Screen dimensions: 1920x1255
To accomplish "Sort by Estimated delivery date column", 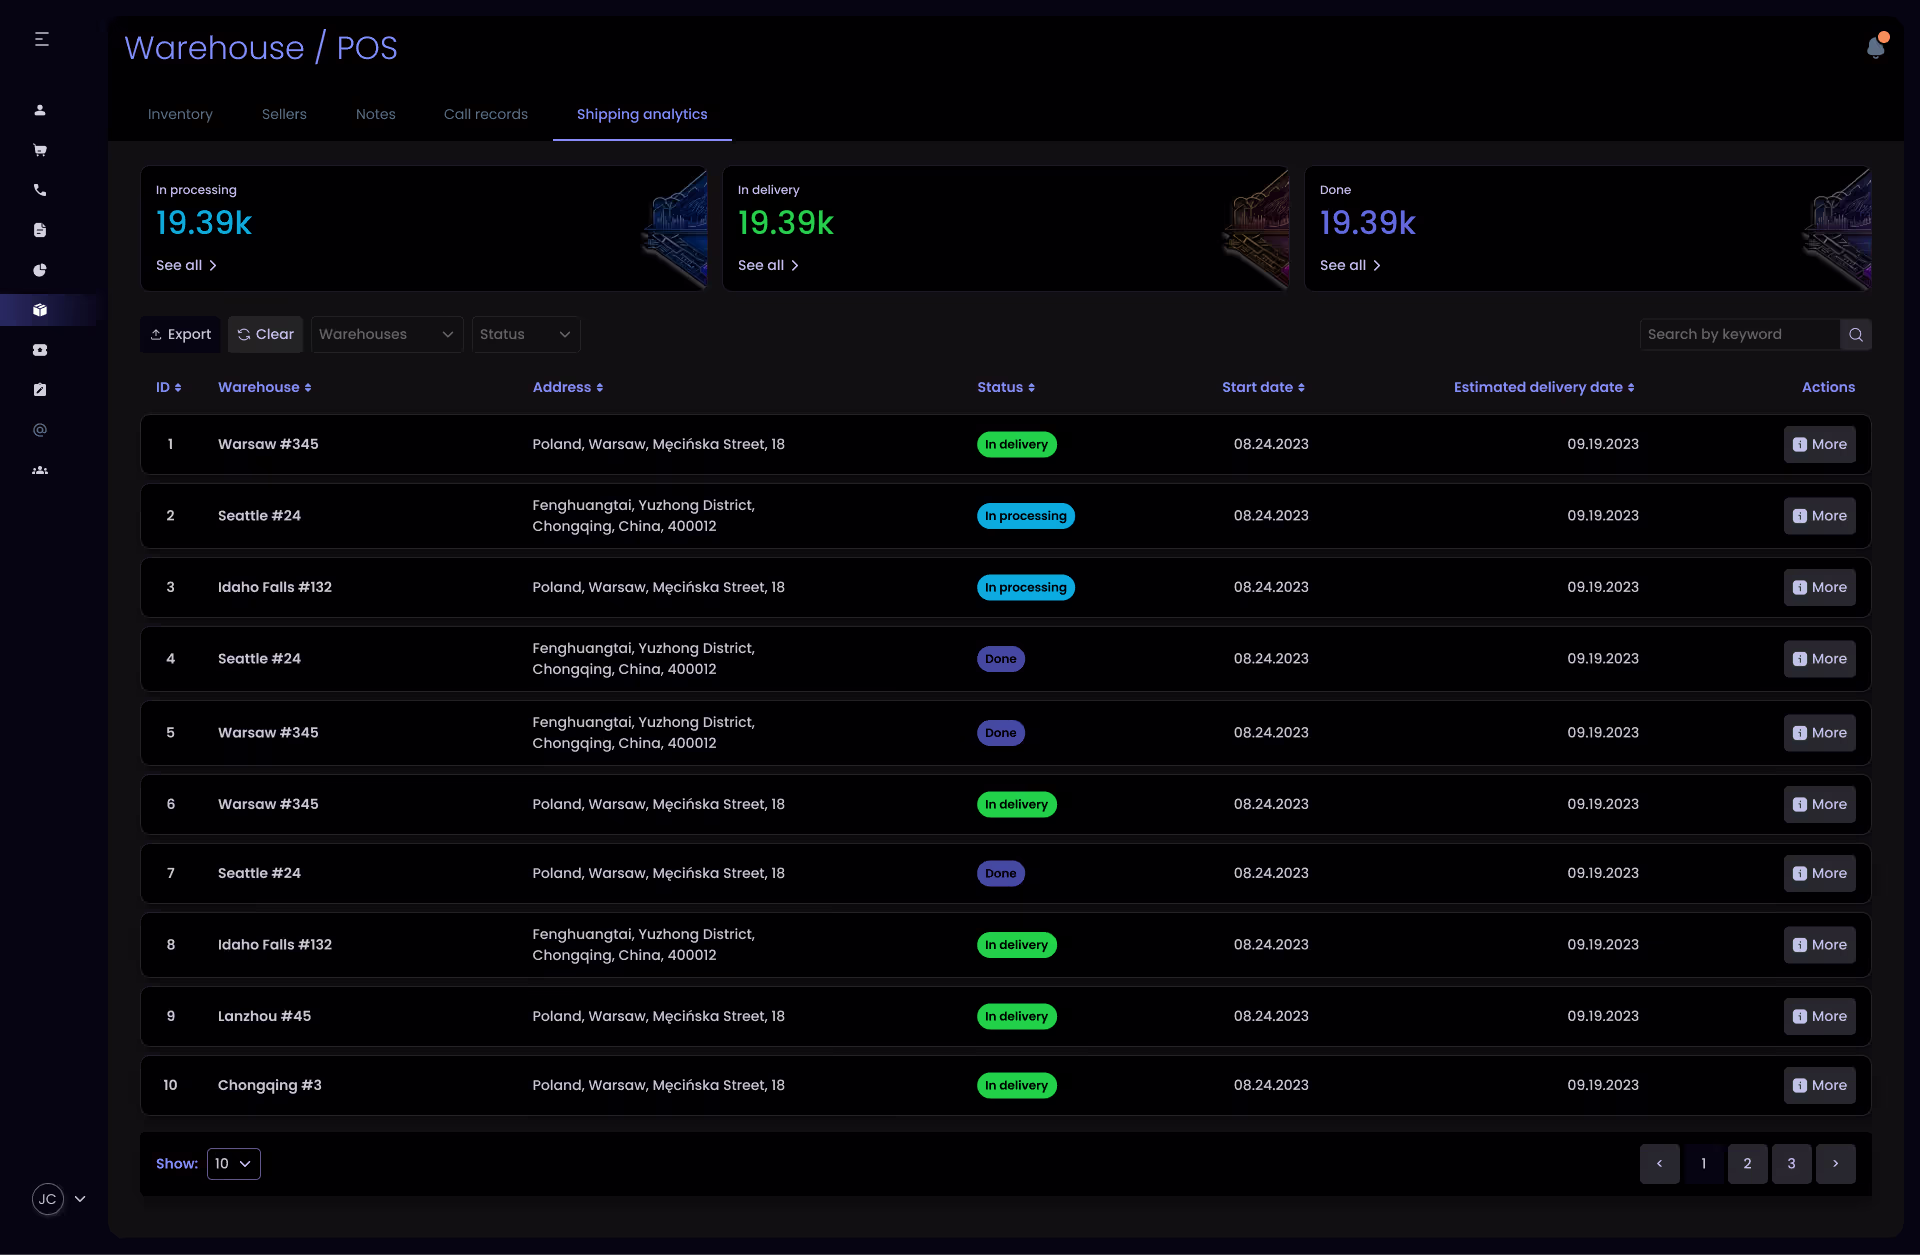I will [1544, 387].
